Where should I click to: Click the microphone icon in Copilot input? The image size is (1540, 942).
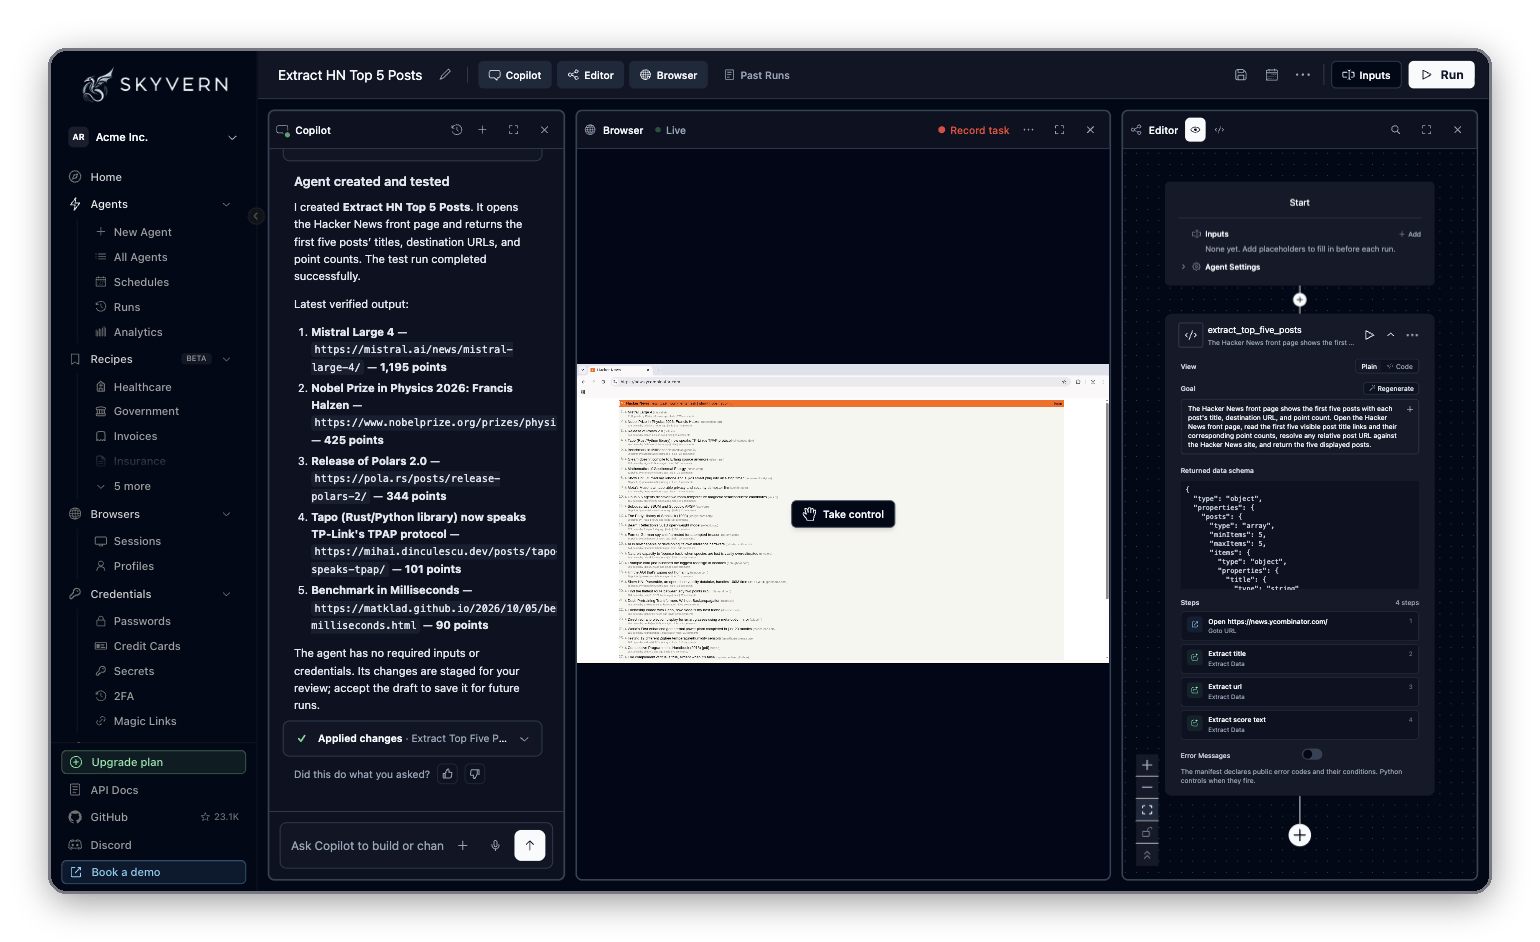click(x=495, y=846)
